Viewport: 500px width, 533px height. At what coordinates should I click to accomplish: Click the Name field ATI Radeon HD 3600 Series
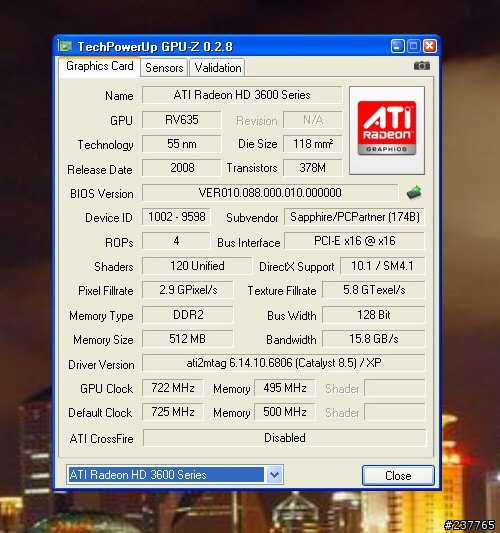point(242,95)
